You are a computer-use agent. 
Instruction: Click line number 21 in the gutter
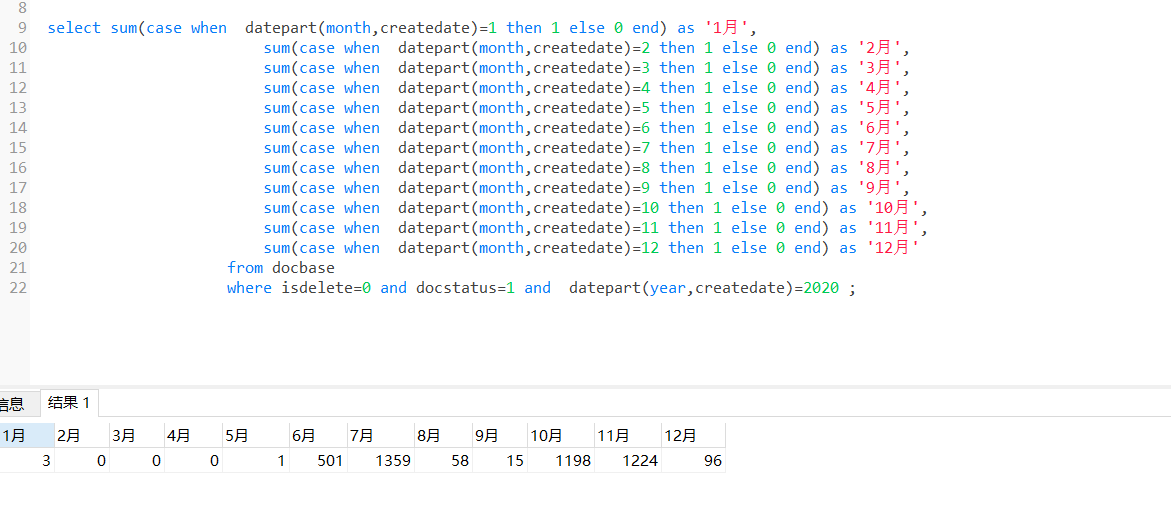[18, 267]
